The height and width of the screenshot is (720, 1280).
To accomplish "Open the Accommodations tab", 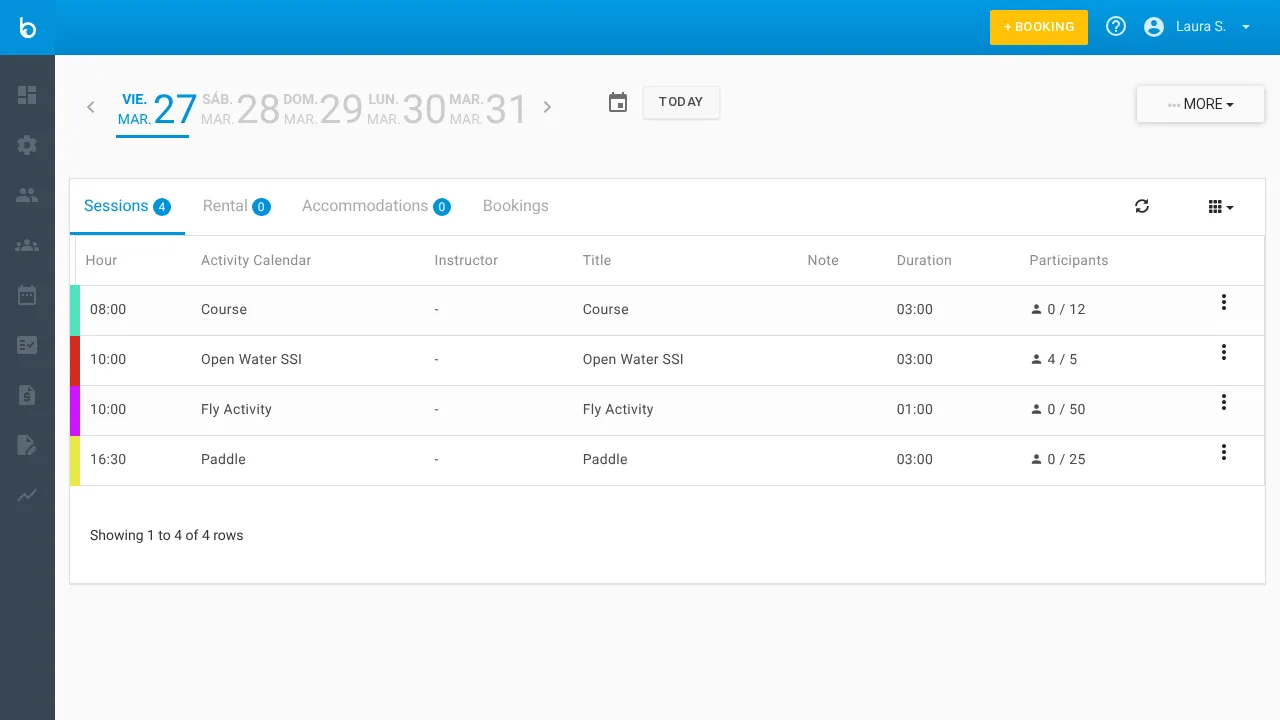I will [x=365, y=206].
